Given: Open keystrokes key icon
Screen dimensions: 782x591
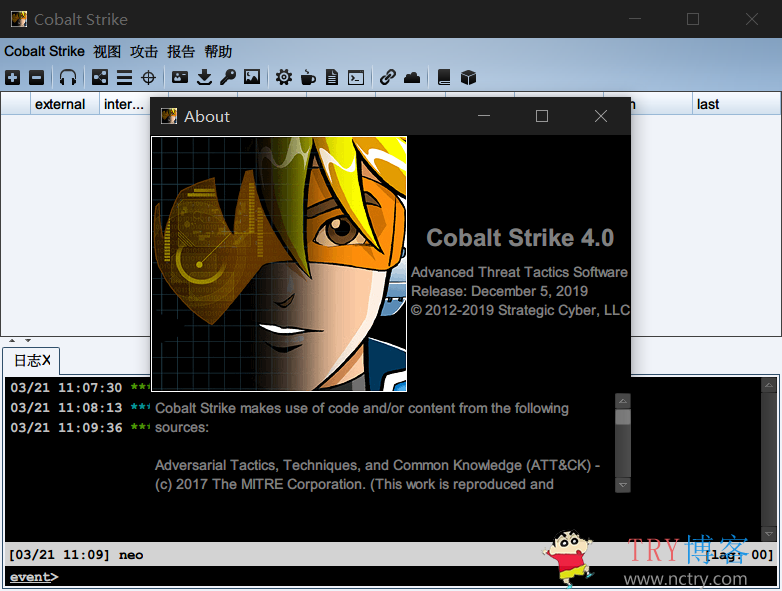Looking at the screenshot, I should point(228,77).
